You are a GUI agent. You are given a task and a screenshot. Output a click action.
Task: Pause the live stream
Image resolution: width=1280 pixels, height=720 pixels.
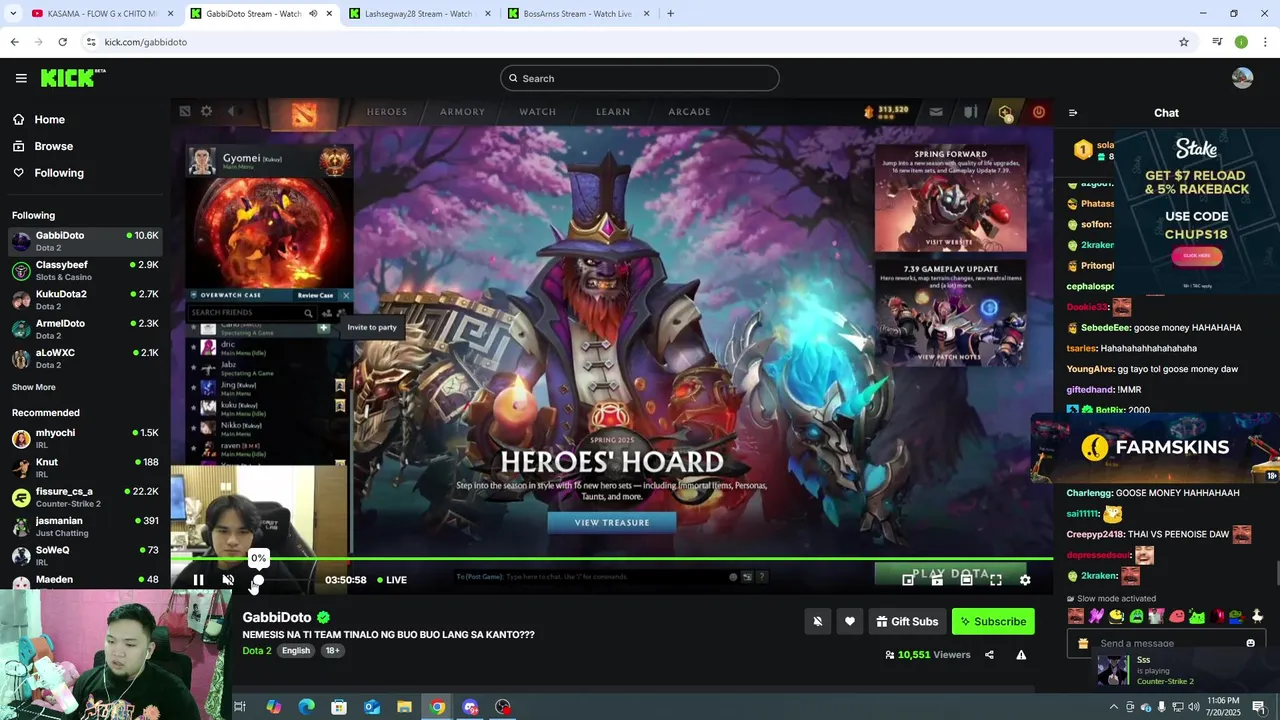198,580
